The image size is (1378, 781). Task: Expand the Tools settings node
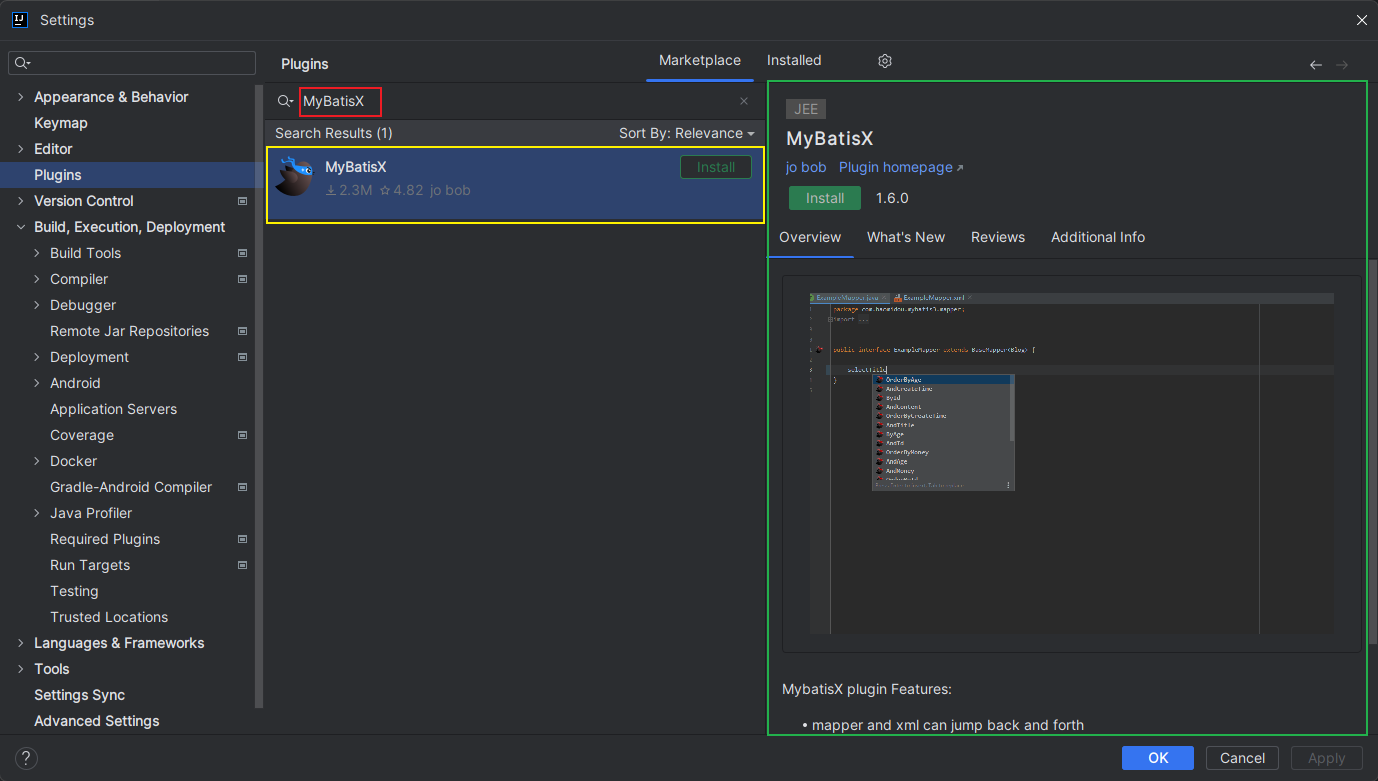pyautogui.click(x=21, y=669)
